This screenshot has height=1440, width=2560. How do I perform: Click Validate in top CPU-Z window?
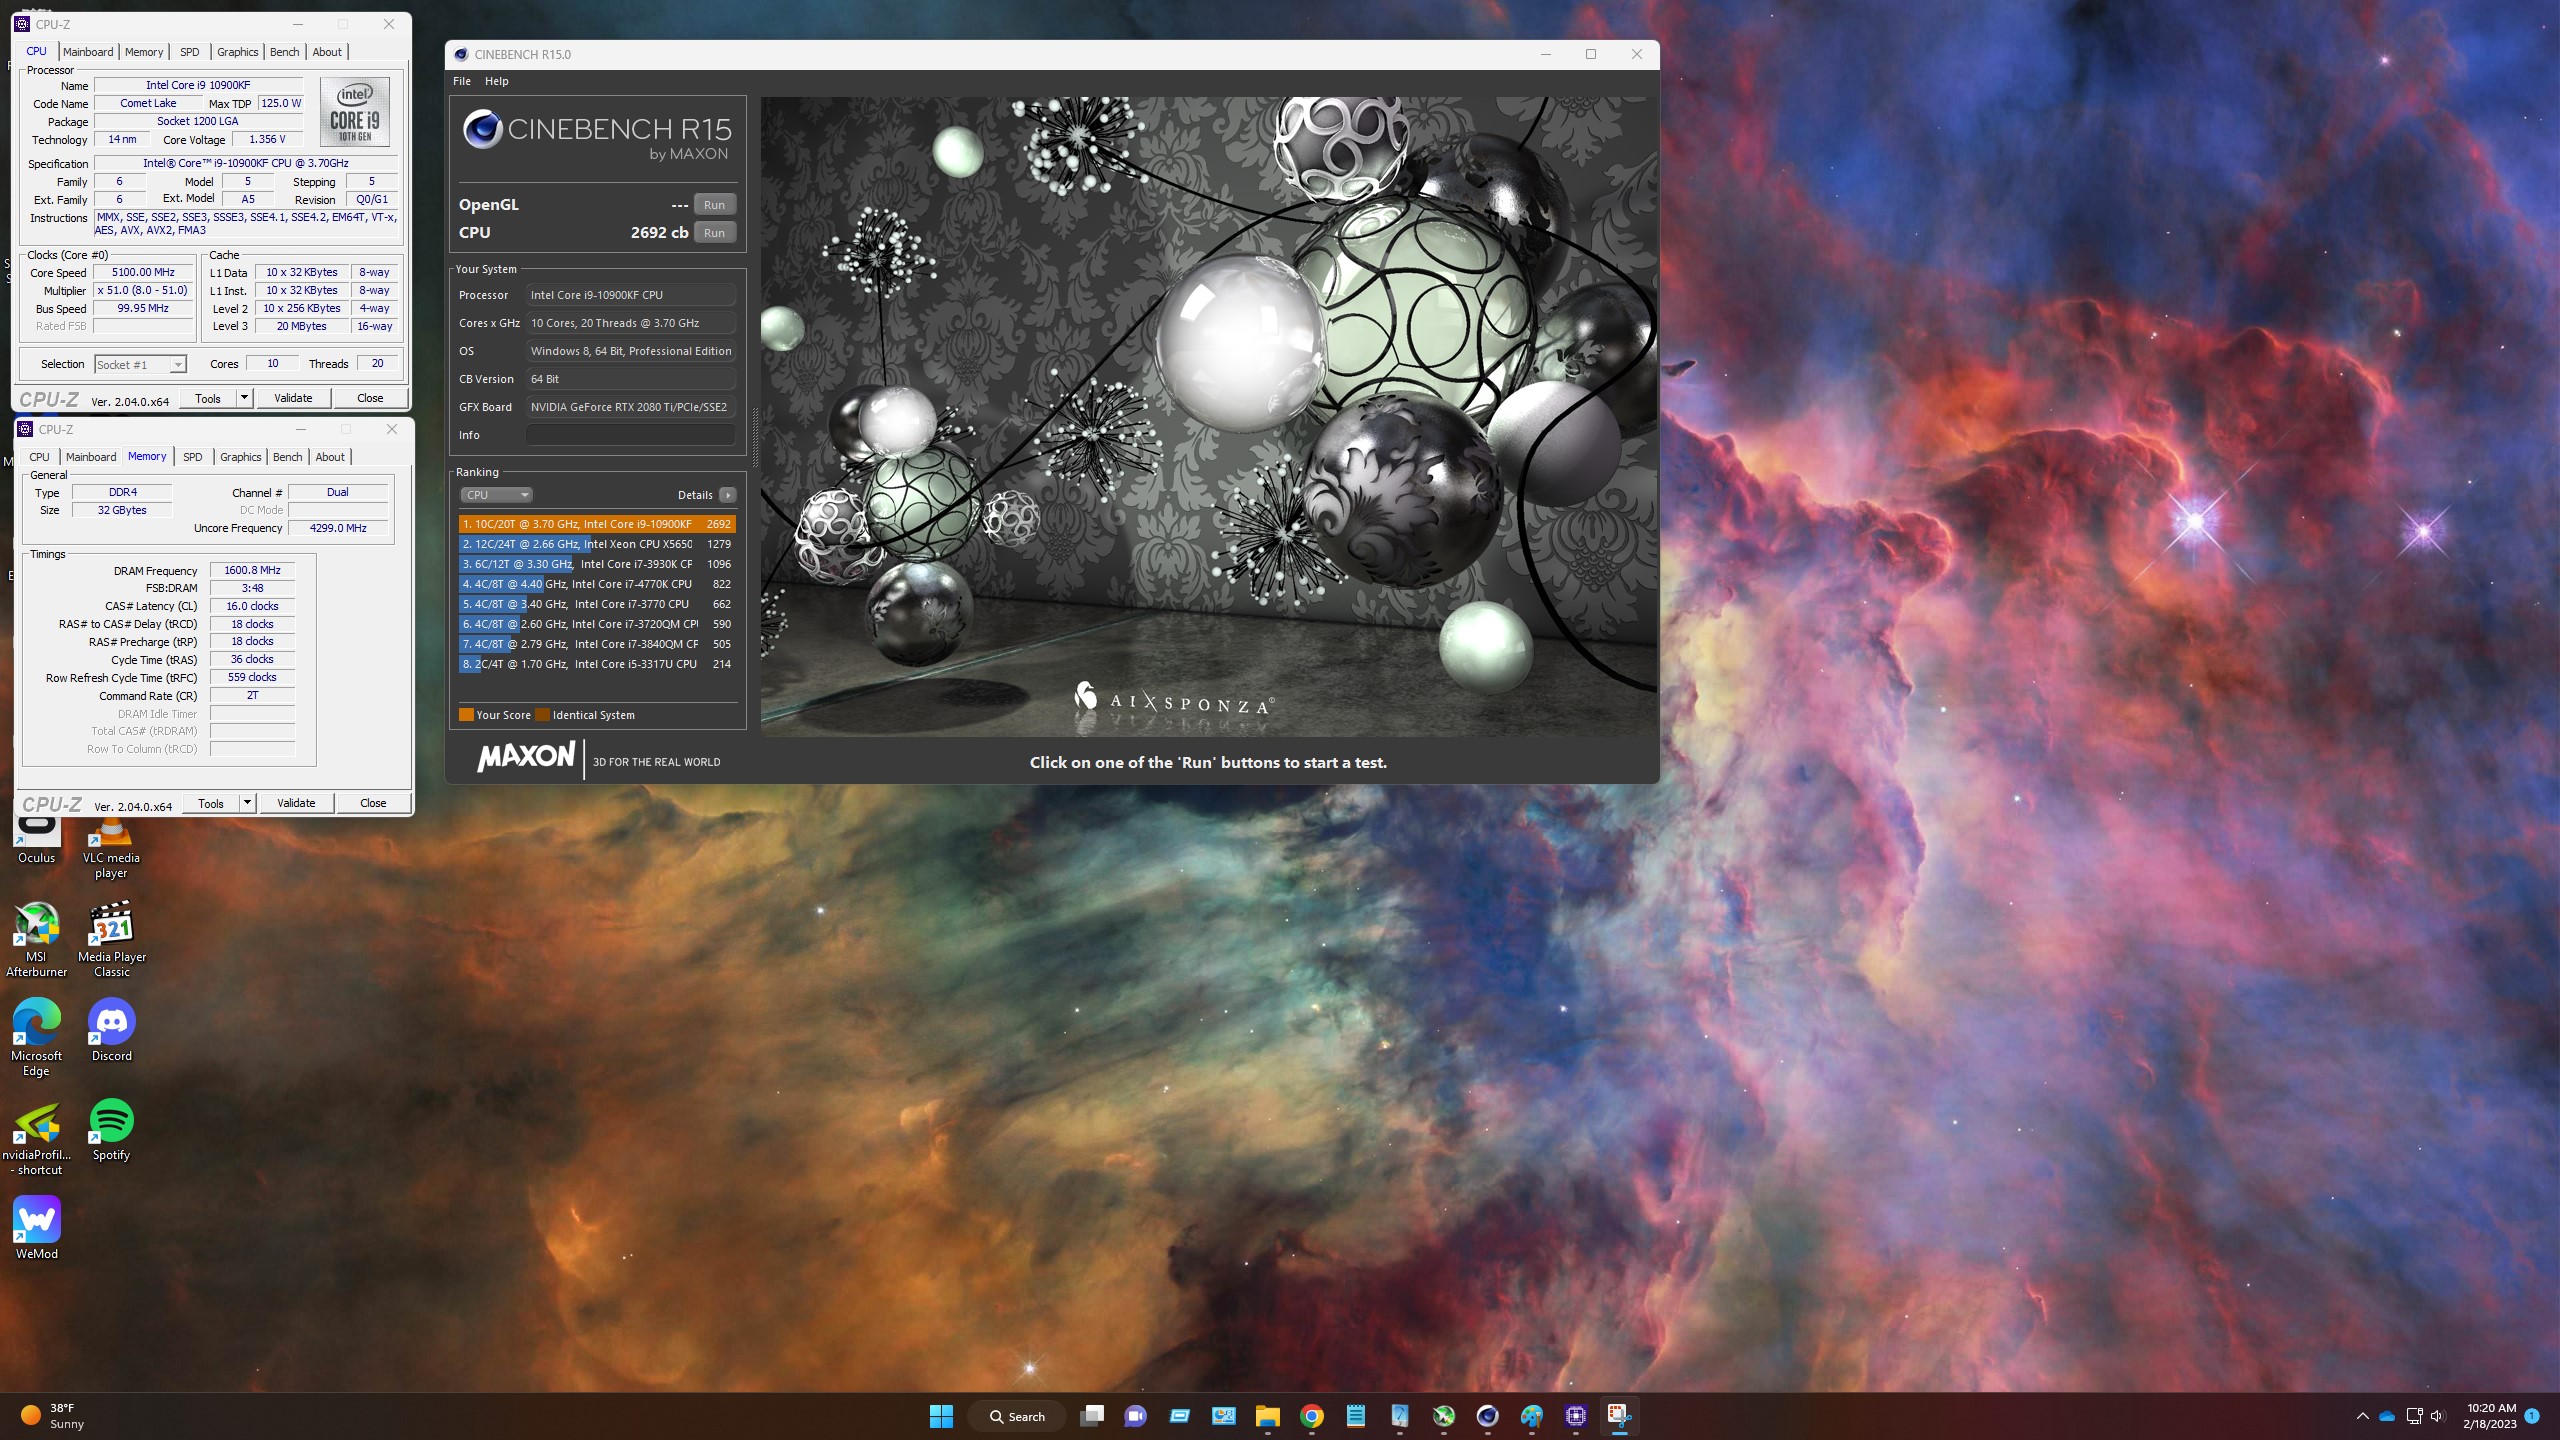(293, 398)
